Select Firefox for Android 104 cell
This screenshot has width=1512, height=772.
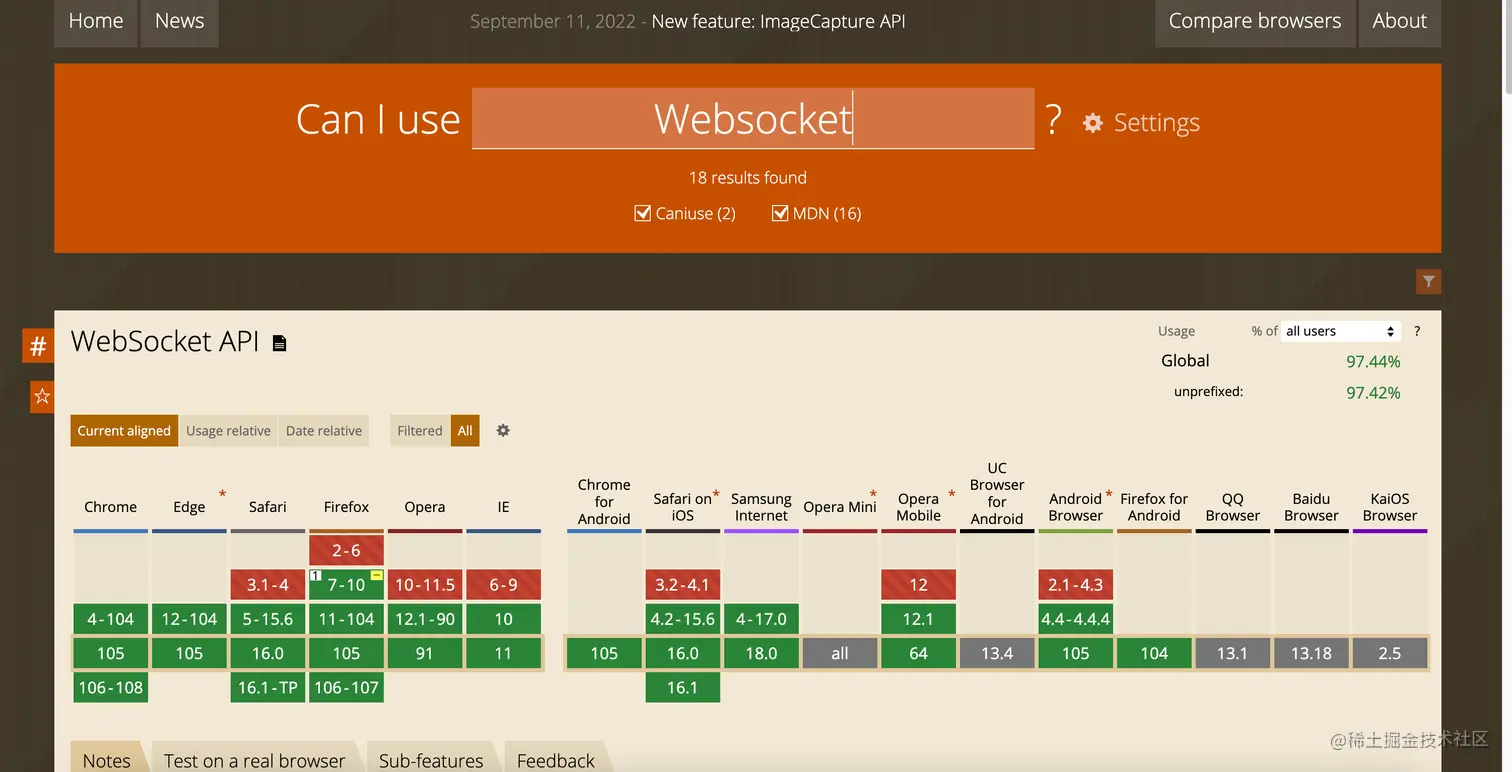pos(1154,653)
